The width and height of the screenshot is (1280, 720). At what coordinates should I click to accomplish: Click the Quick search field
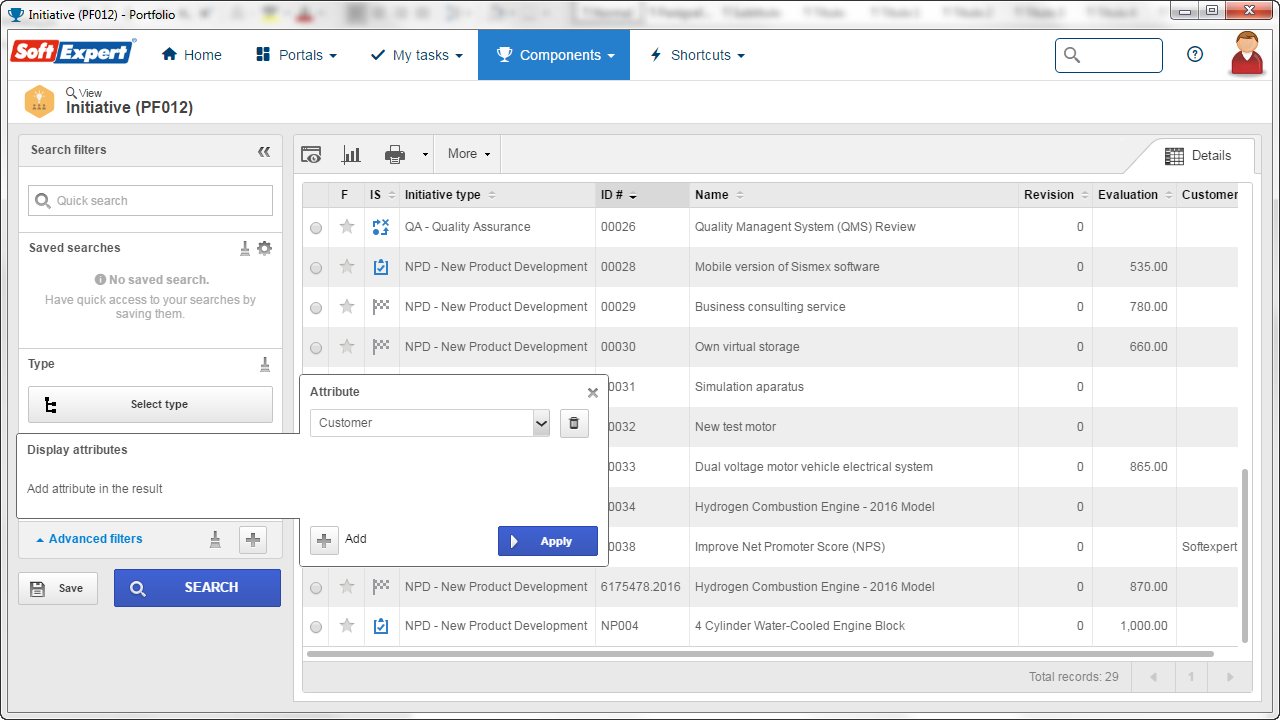(150, 200)
